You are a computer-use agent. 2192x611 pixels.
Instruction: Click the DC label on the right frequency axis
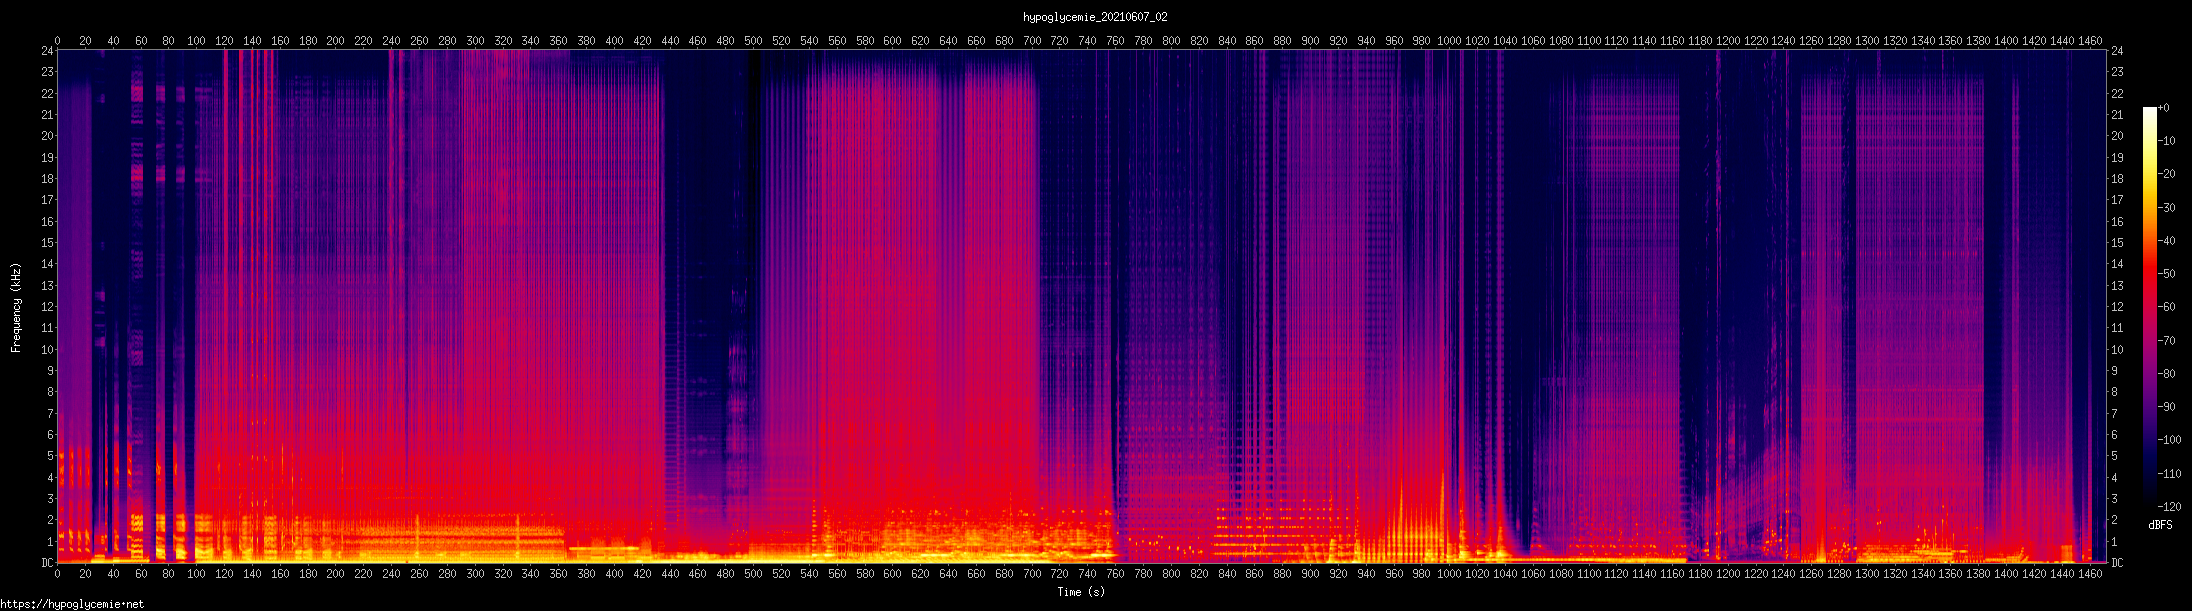coord(2117,563)
